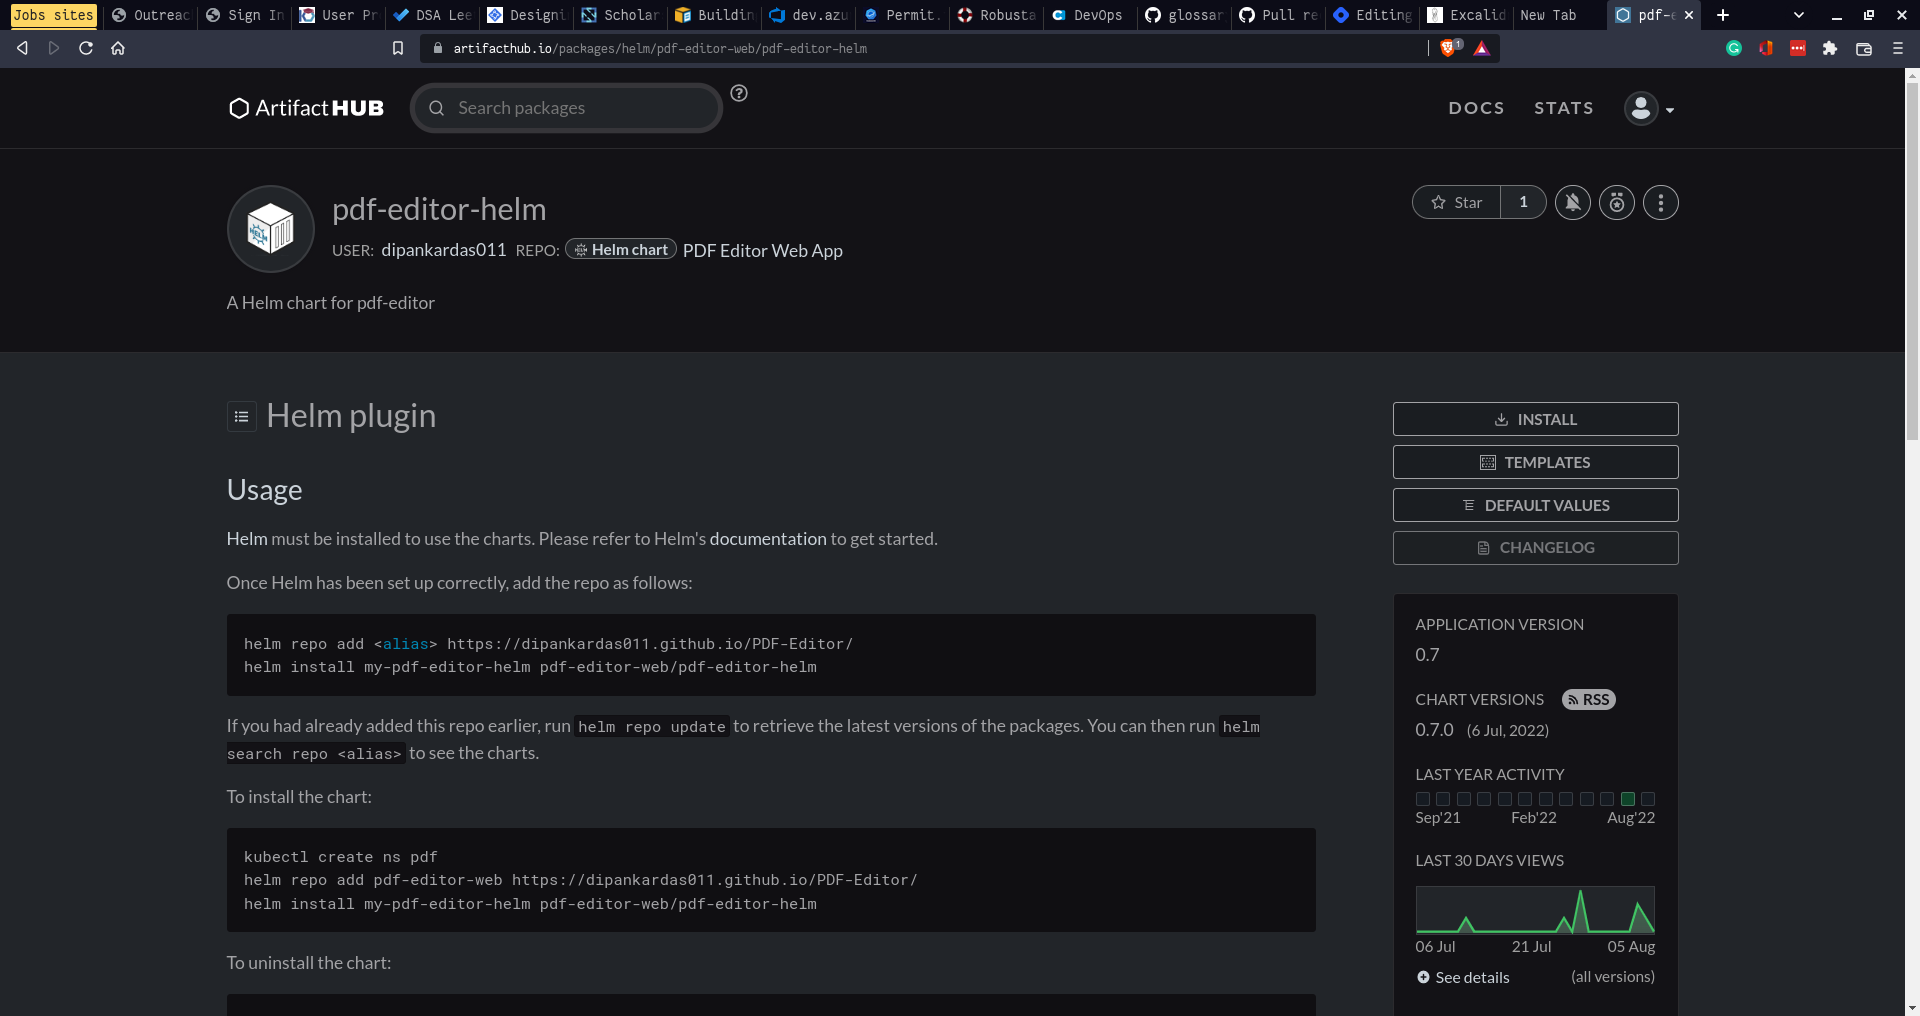
Task: Open the Grammarly extension
Action: pyautogui.click(x=1734, y=48)
